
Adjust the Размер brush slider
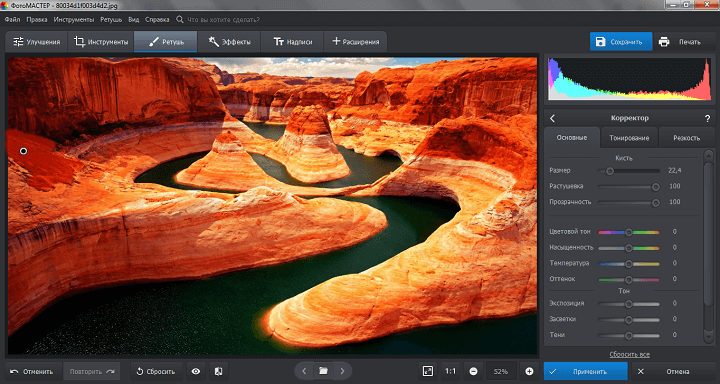(629, 171)
